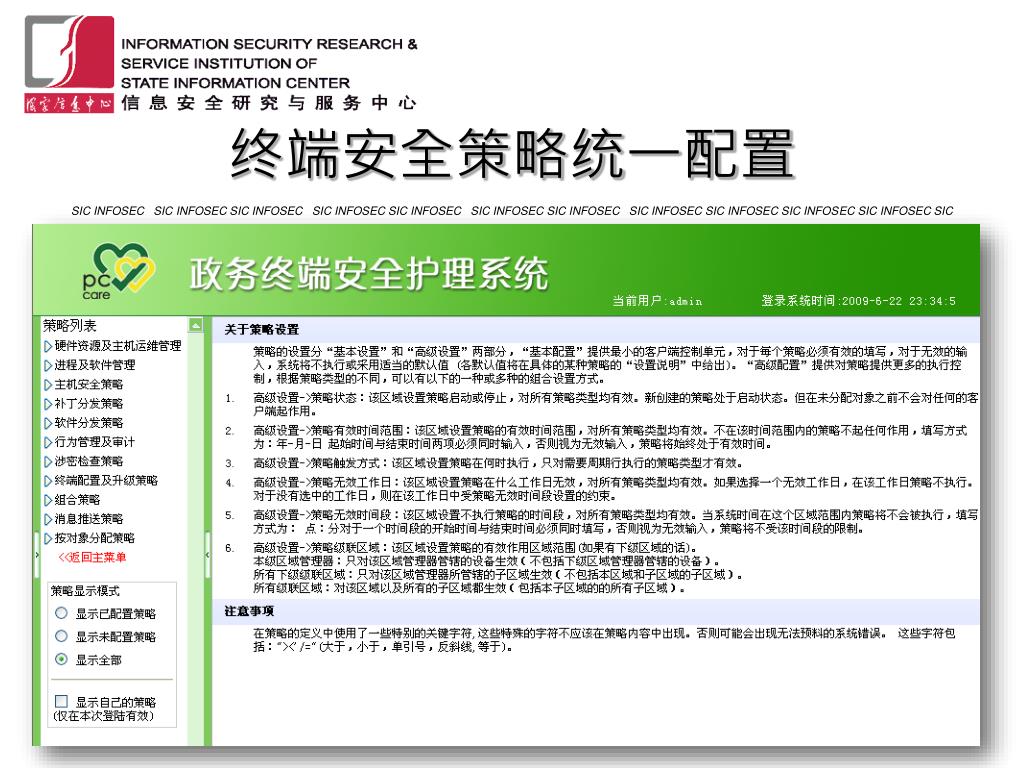
Task: Click the State Information Center logo
Action: tap(69, 63)
